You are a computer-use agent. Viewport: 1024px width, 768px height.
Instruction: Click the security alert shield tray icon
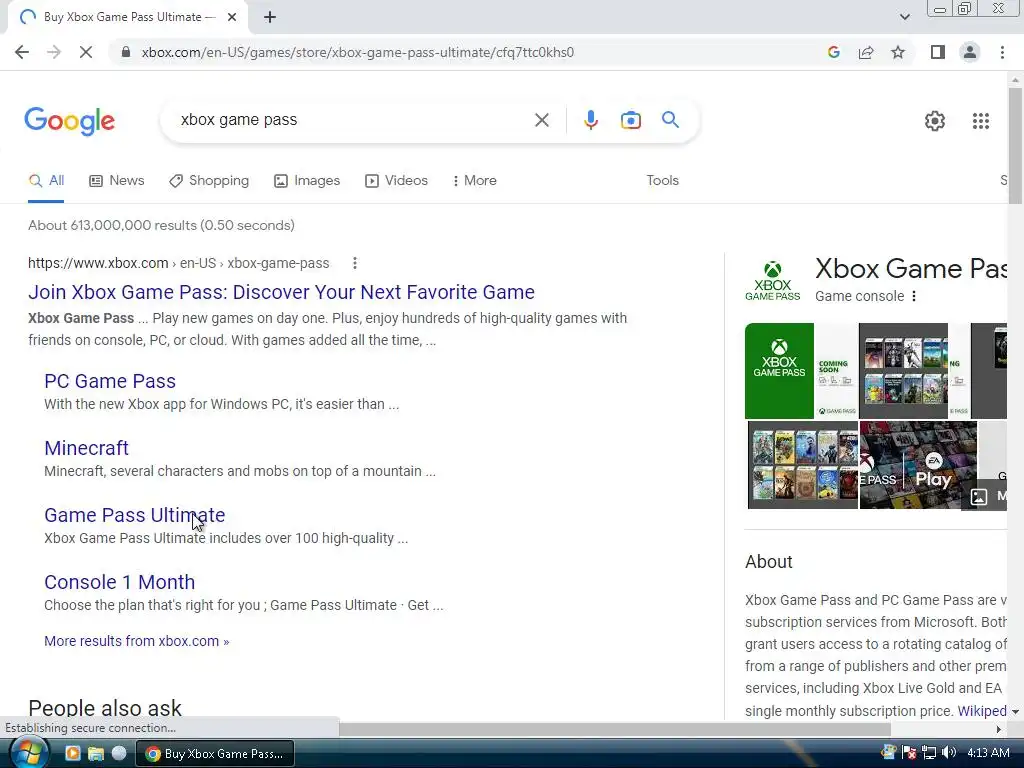[908, 753]
